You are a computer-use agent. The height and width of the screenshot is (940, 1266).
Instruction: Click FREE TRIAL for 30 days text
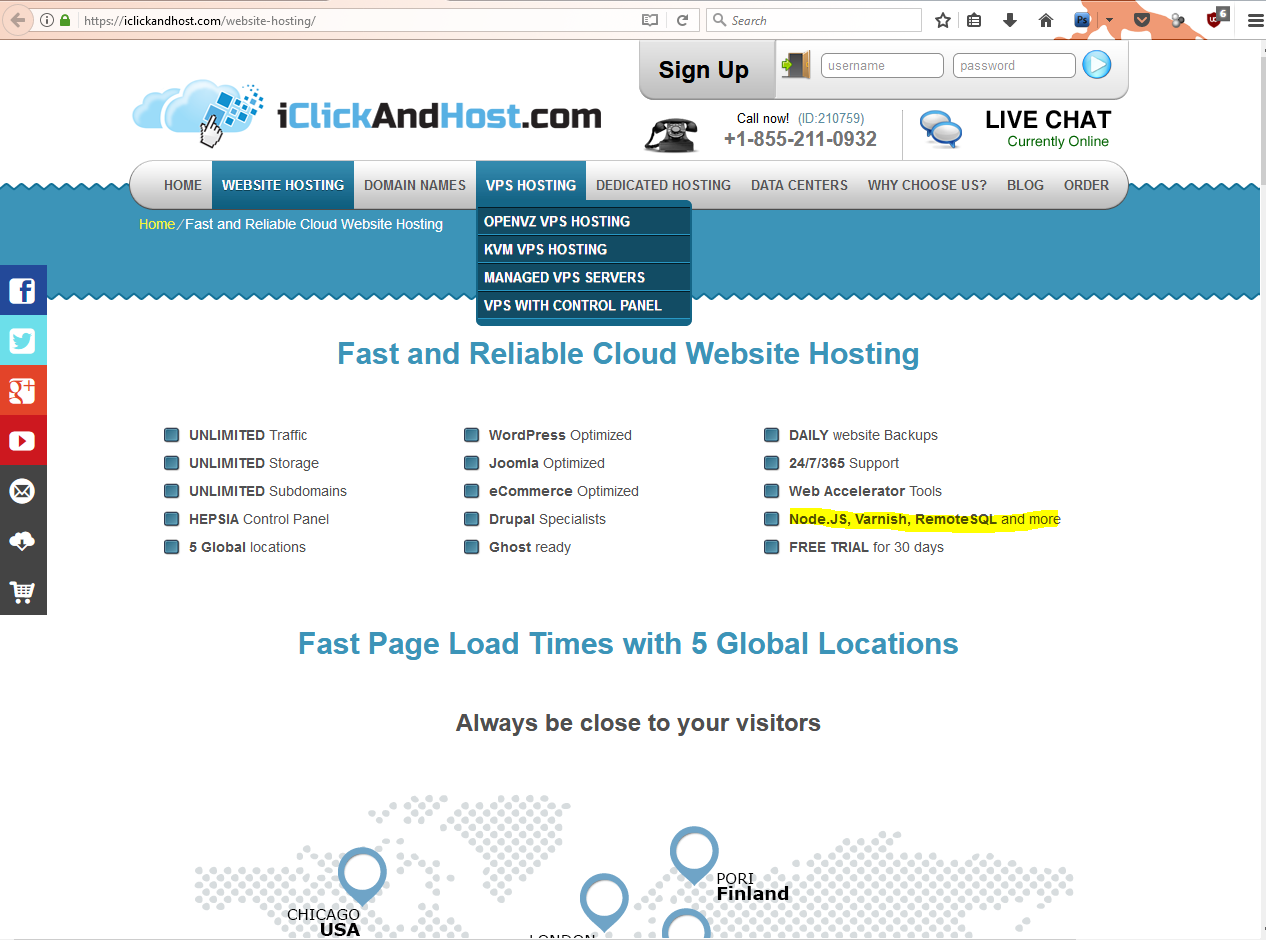point(866,547)
